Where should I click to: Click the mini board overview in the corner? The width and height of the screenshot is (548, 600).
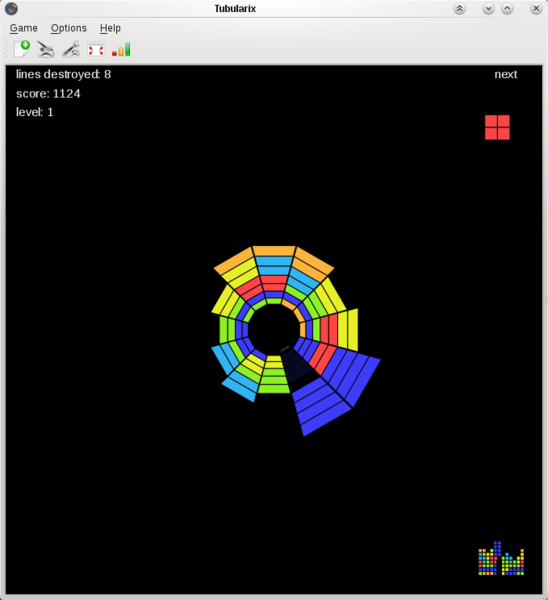point(501,558)
